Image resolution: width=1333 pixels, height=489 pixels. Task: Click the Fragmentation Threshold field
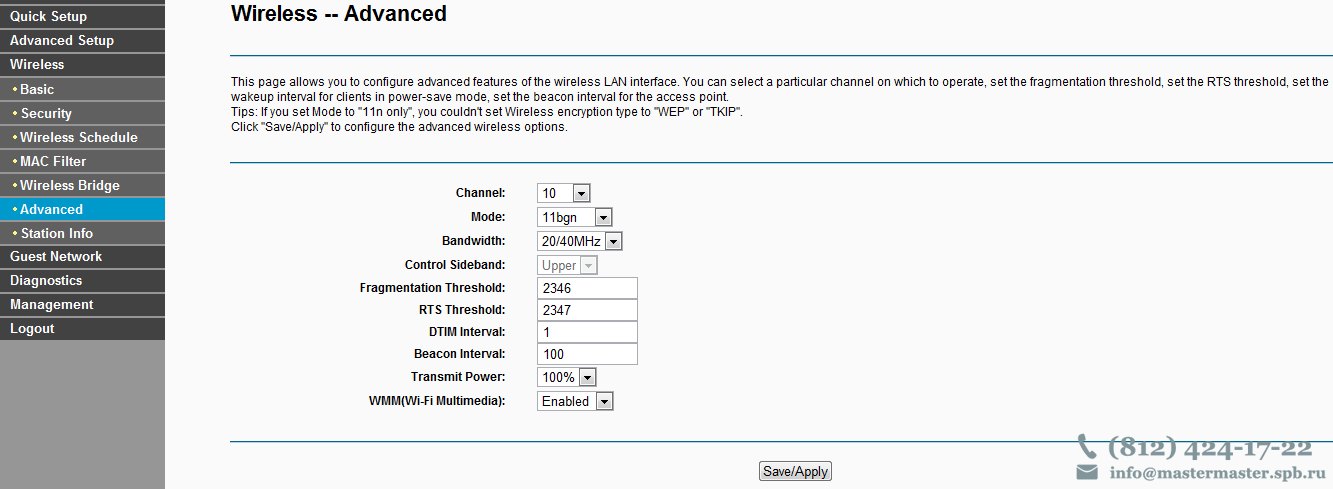(x=587, y=288)
